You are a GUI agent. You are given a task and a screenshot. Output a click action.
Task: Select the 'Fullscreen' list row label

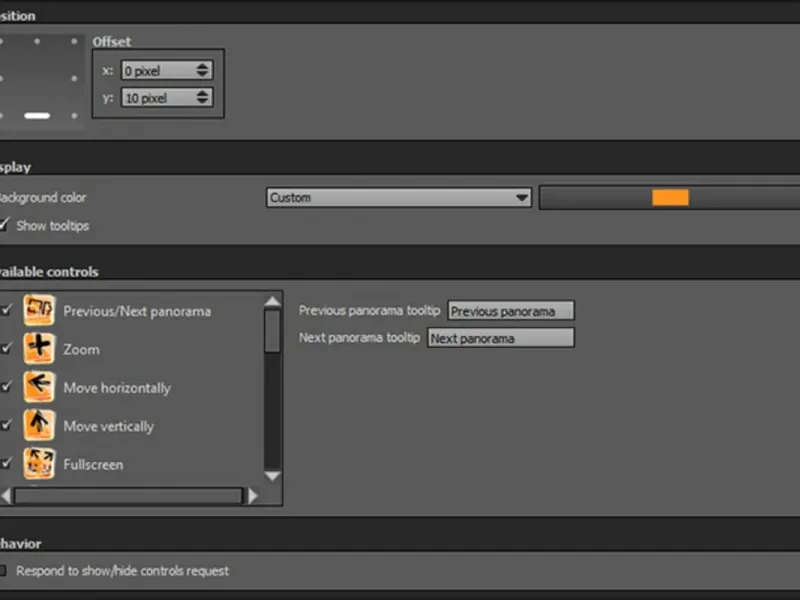[x=93, y=464]
